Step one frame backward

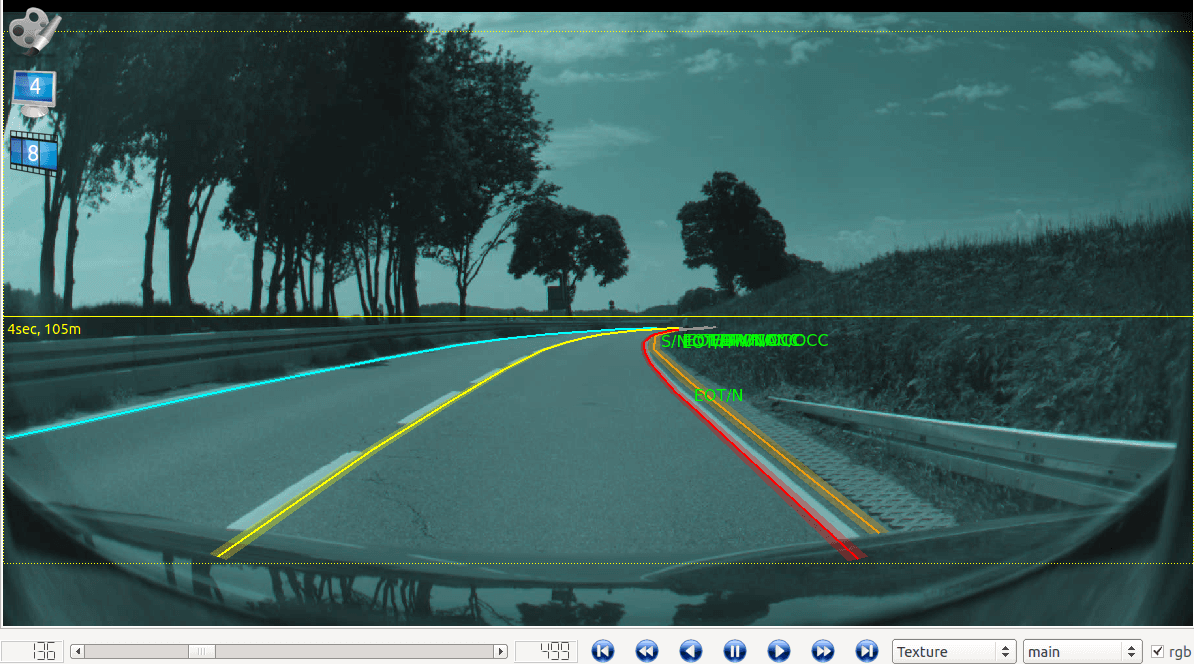(691, 651)
